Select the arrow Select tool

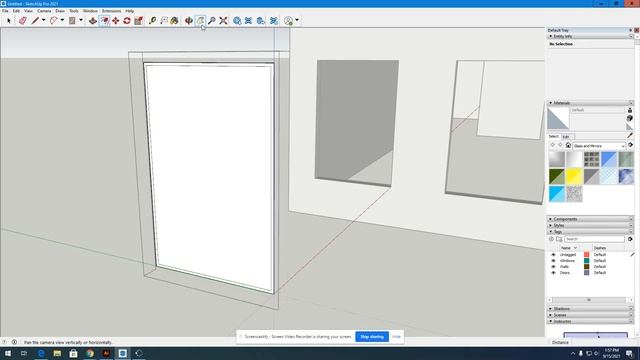[9, 20]
